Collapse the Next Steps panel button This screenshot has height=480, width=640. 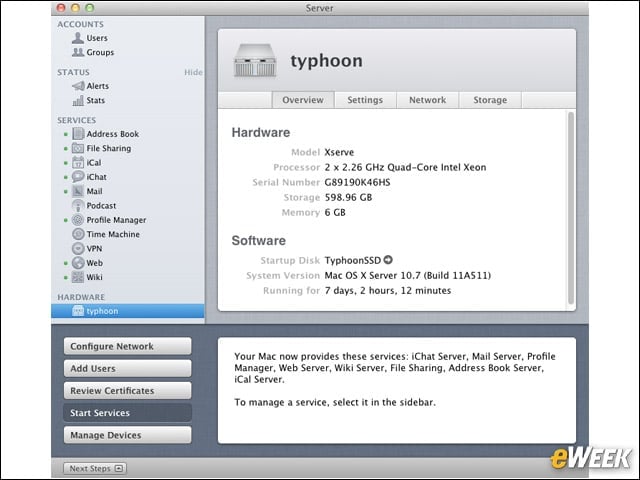tap(95, 468)
